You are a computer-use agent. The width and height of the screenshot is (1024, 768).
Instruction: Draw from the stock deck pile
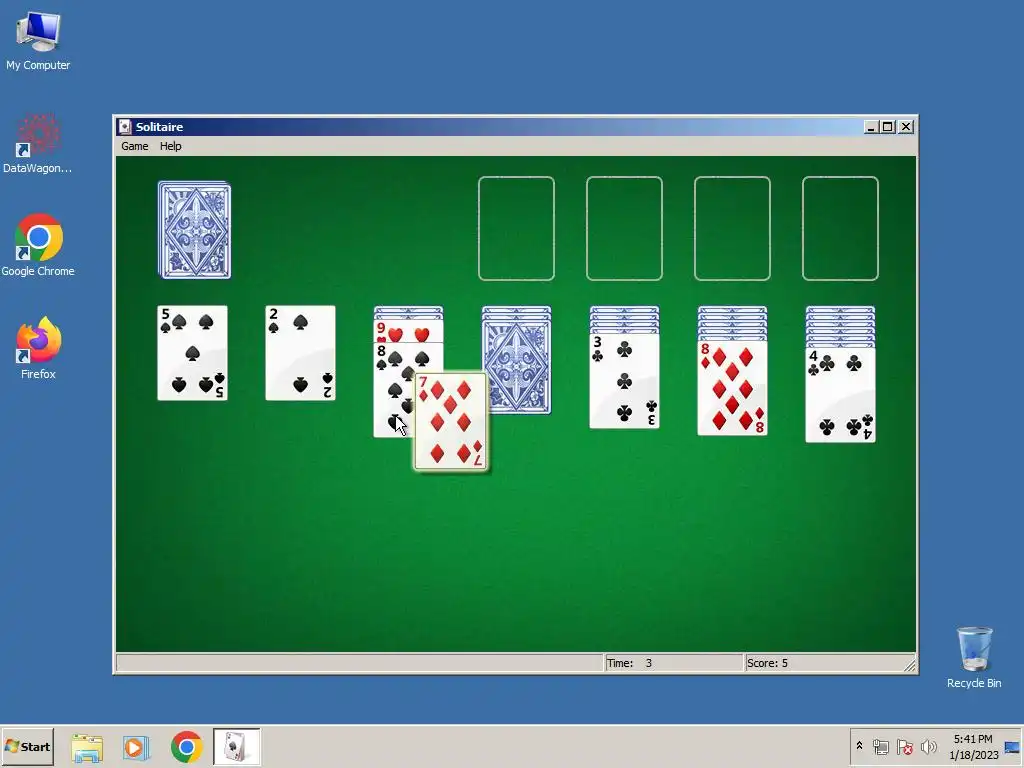click(195, 231)
